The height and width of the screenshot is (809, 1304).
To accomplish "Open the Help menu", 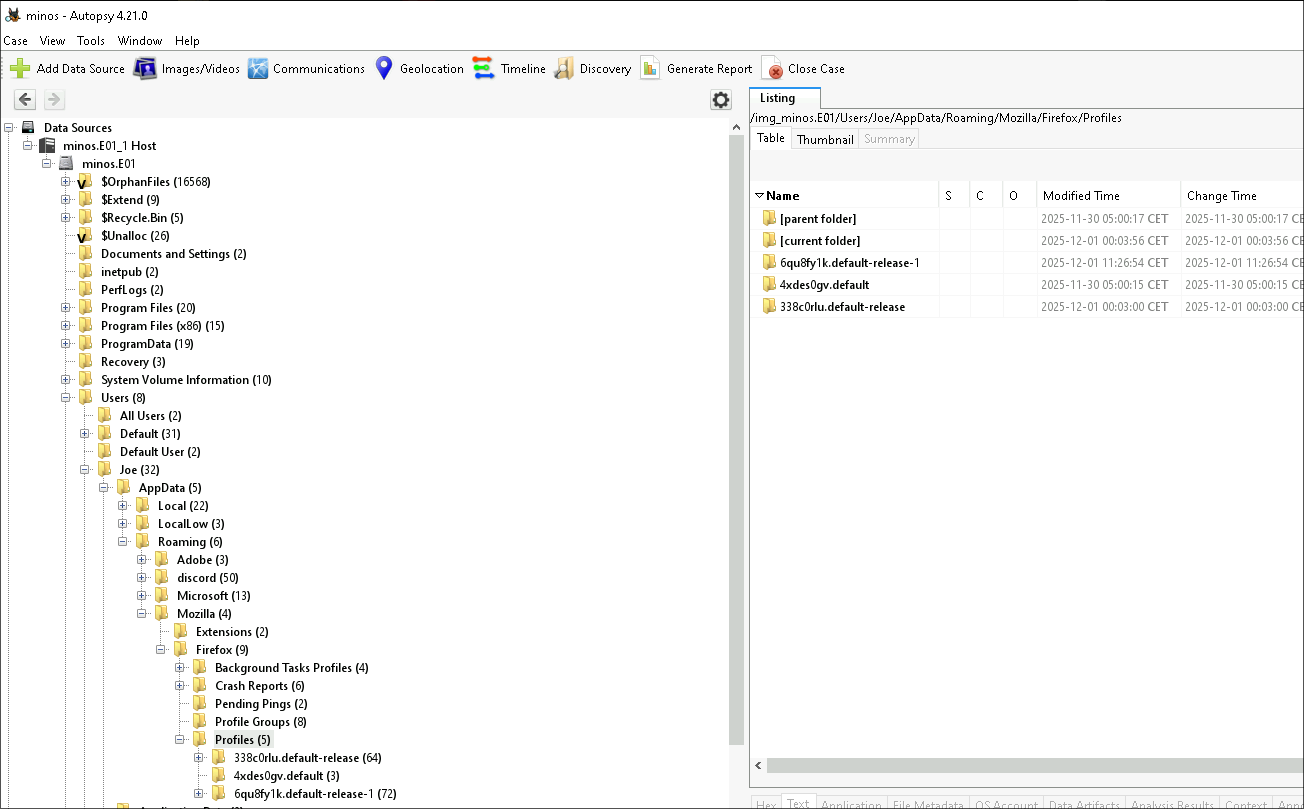I will (x=187, y=41).
